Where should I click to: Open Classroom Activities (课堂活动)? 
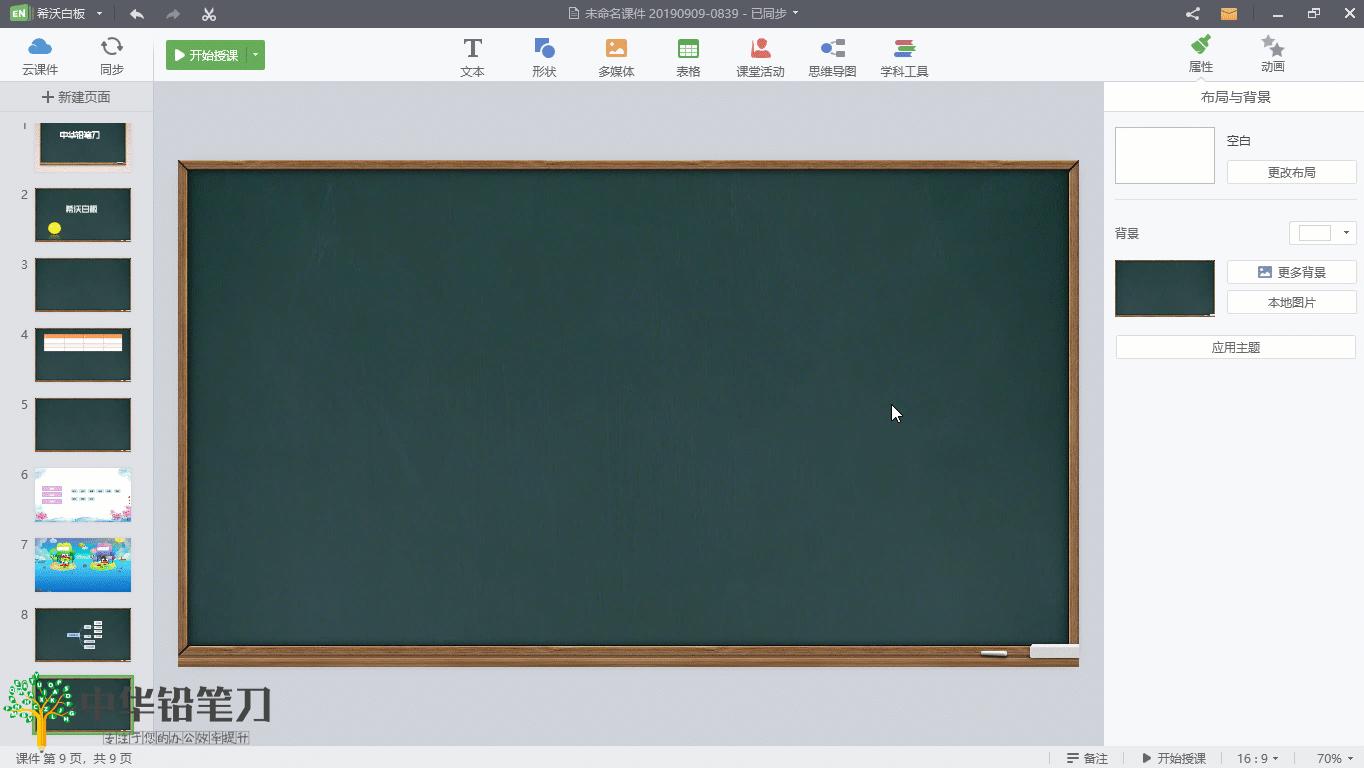click(x=760, y=56)
